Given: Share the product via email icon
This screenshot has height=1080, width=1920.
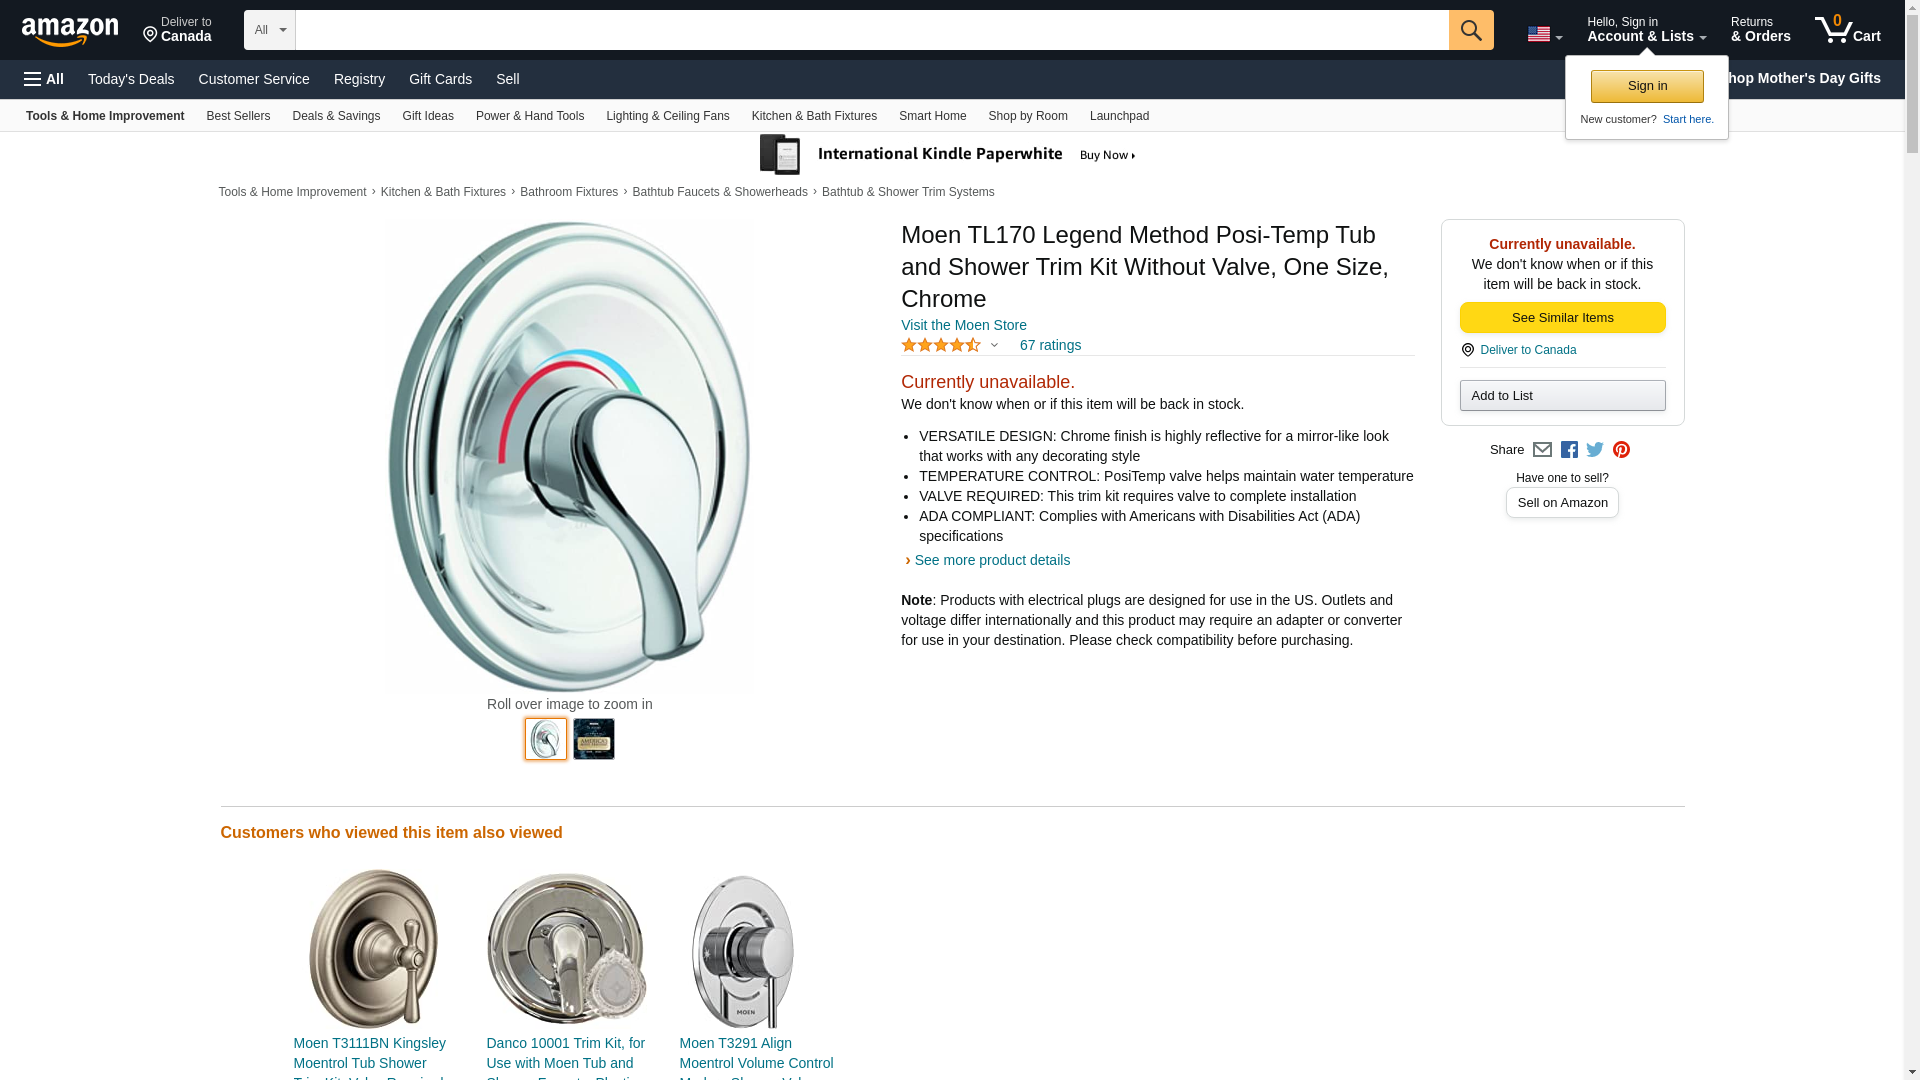Looking at the screenshot, I should coord(1542,450).
